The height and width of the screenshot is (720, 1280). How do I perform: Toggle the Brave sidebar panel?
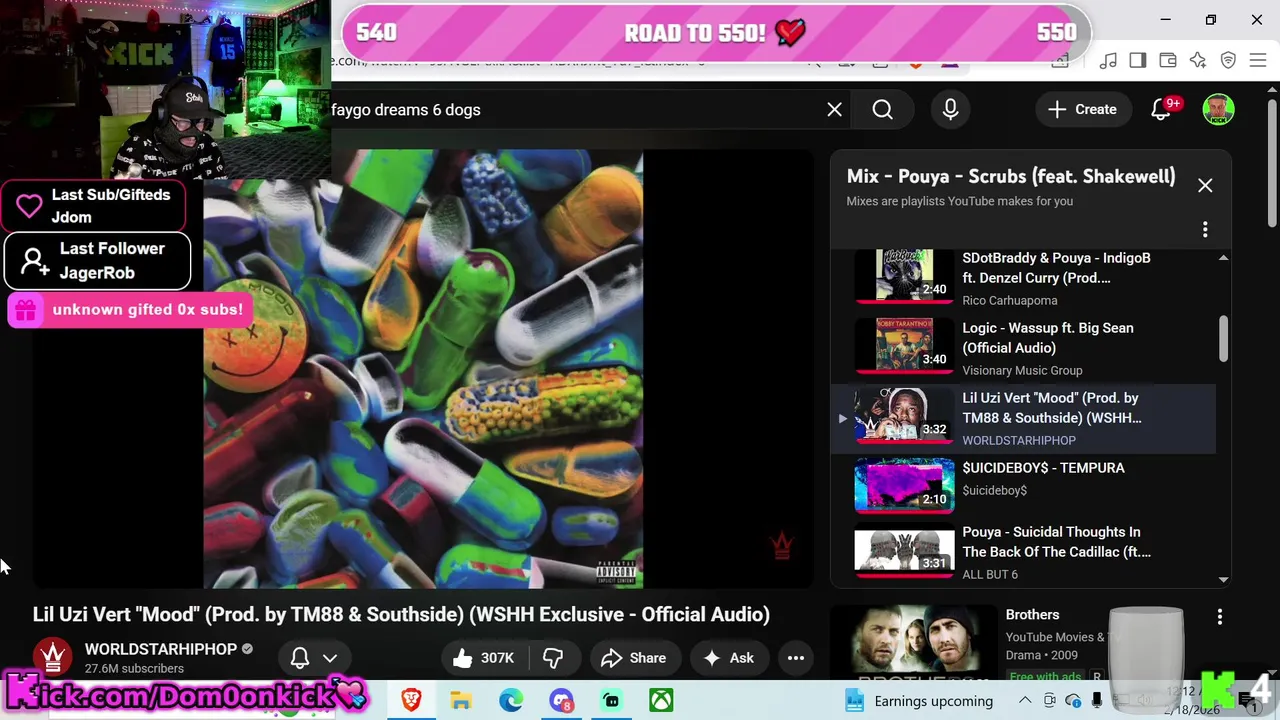(1138, 61)
